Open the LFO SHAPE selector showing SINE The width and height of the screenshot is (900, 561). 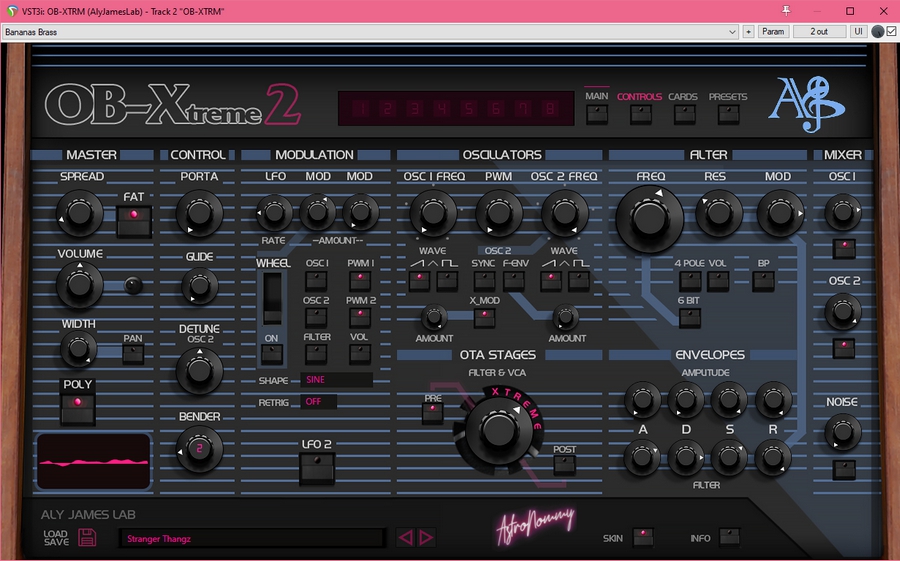pos(336,380)
